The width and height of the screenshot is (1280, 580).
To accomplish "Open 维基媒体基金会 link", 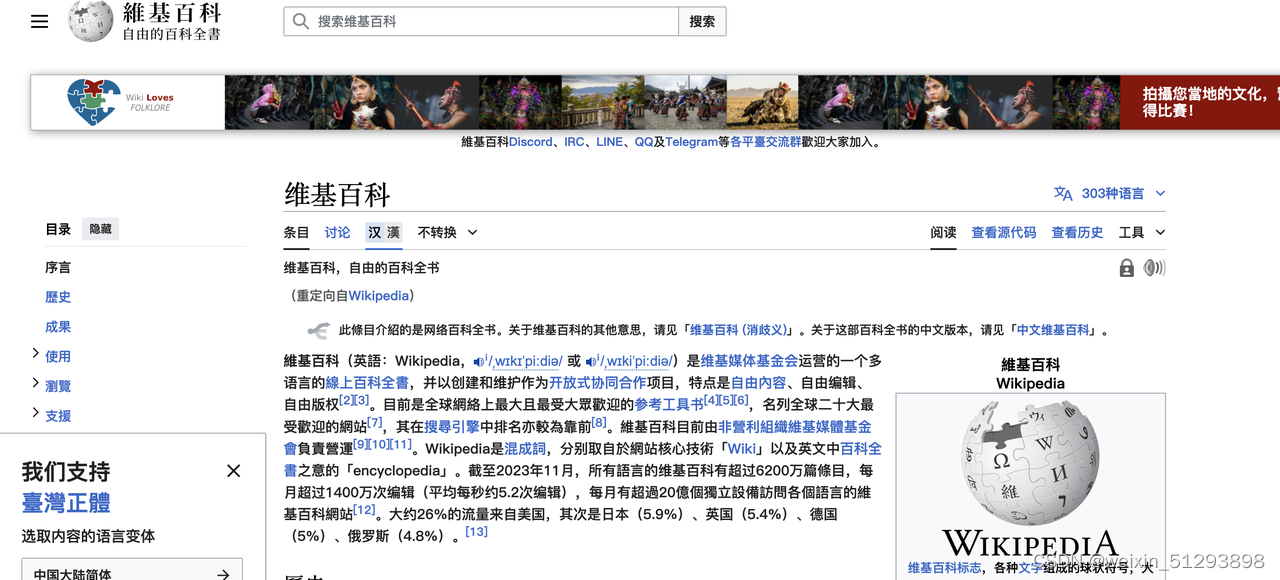I will [x=749, y=361].
